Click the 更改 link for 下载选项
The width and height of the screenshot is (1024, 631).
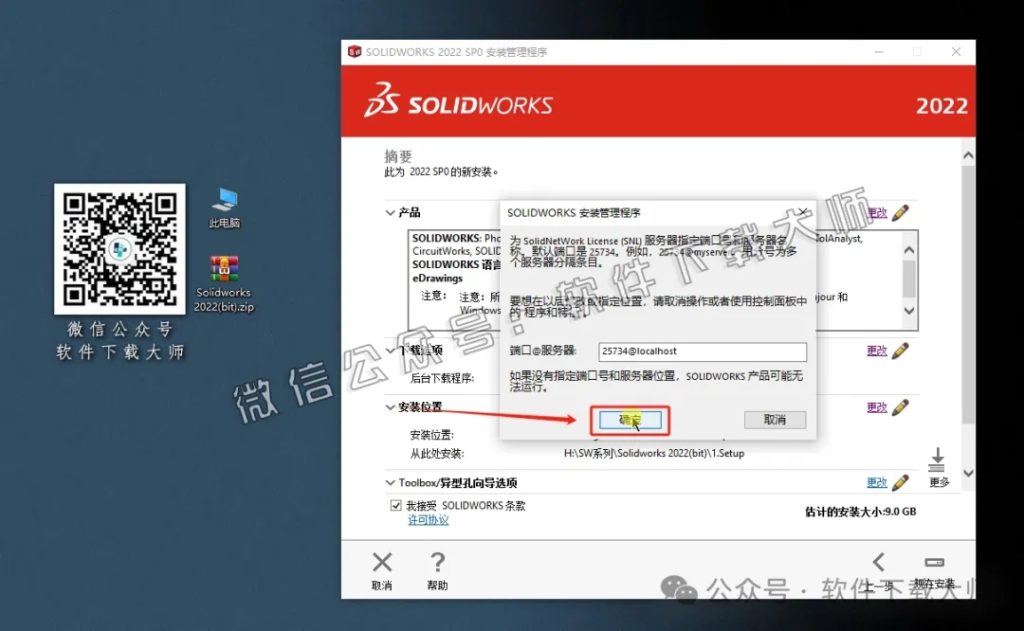[877, 351]
